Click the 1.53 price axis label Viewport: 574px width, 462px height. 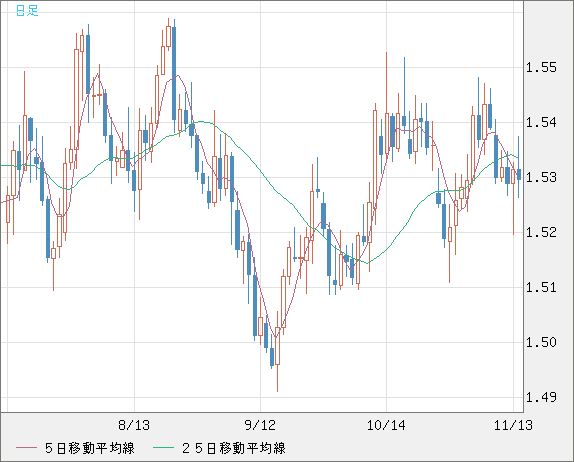541,177
